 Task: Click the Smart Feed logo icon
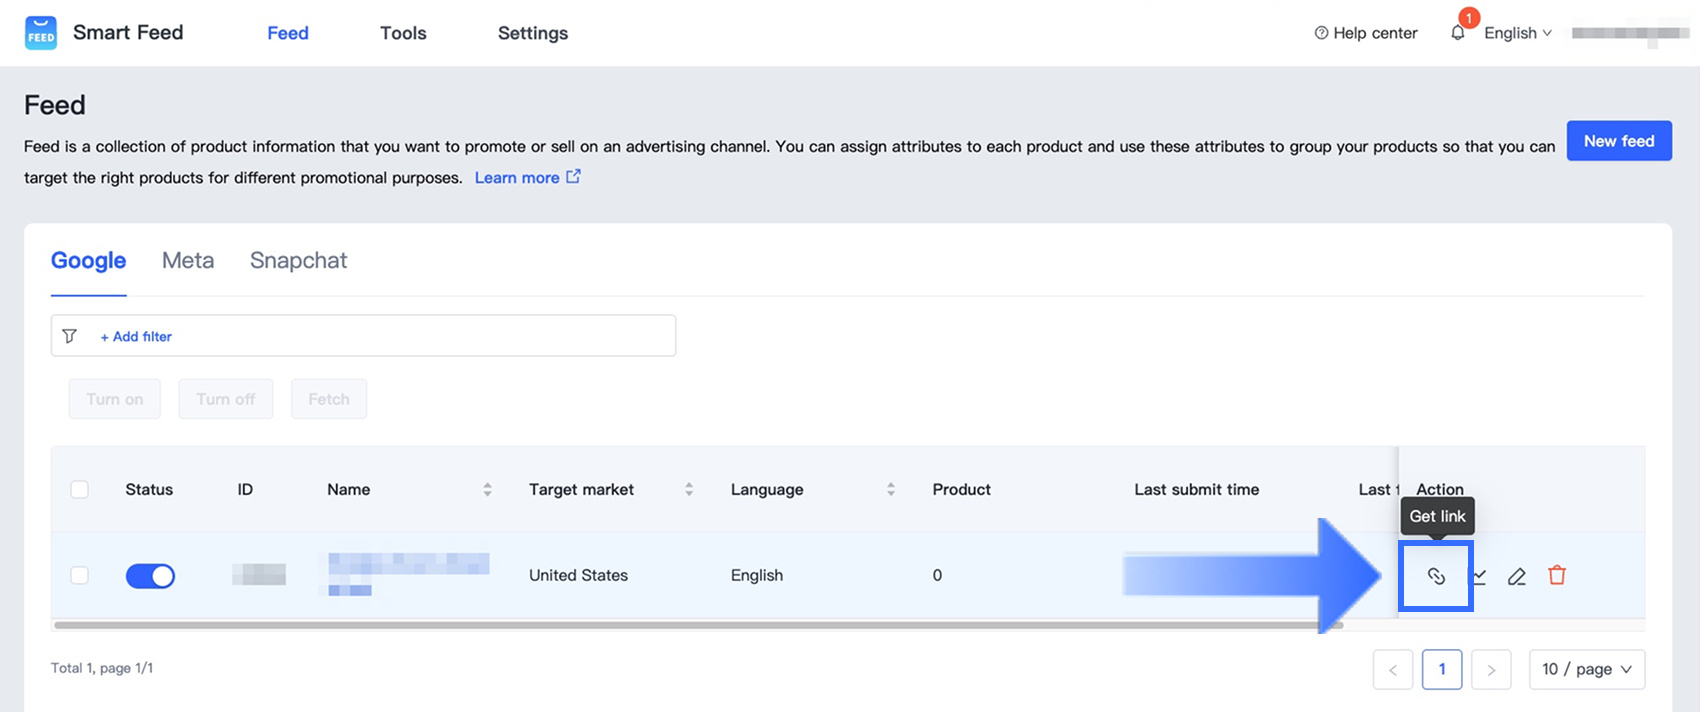click(x=41, y=33)
